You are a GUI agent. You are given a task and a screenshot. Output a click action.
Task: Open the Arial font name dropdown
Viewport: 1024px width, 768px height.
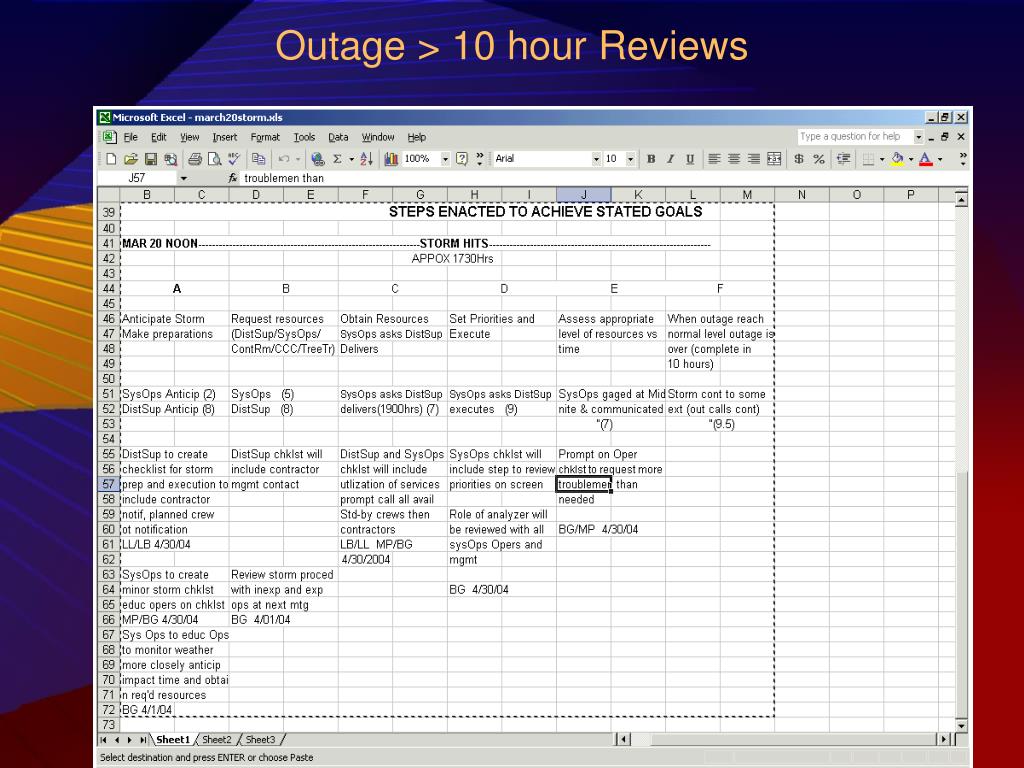pos(596,159)
